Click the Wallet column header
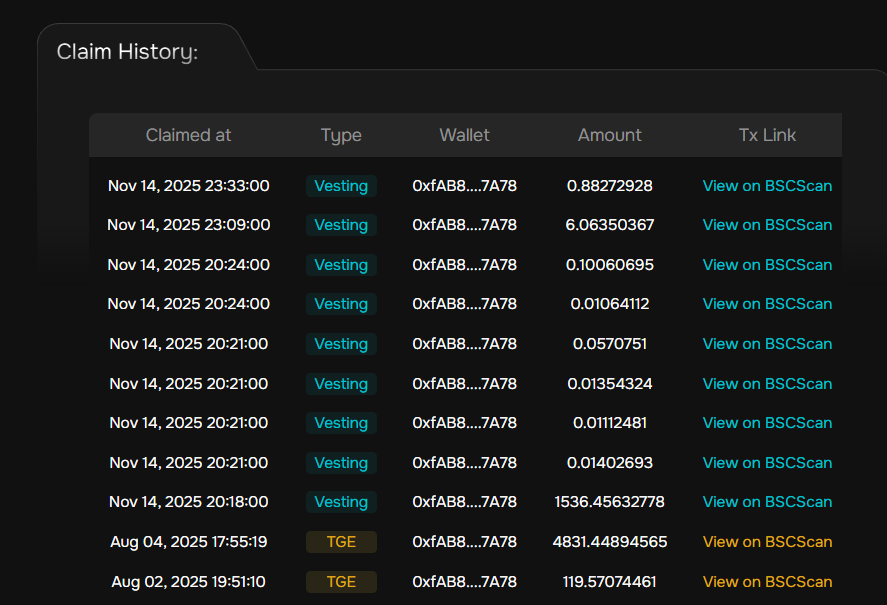The image size is (887, 605). point(464,135)
